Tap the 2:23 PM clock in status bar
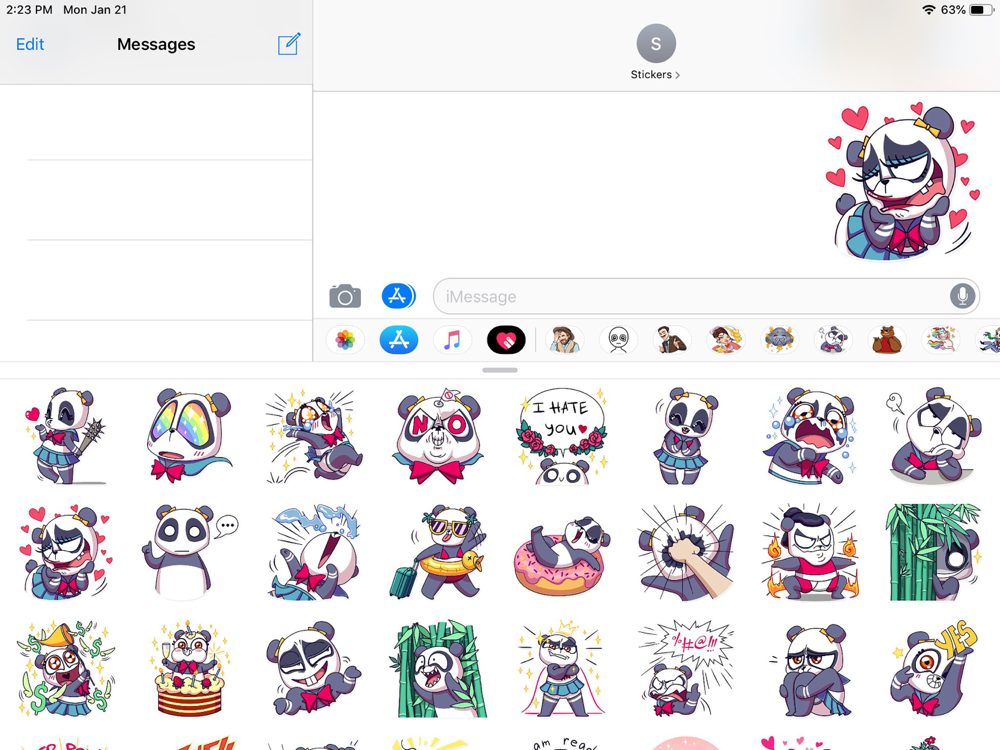Viewport: 1000px width, 750px height. (x=29, y=10)
